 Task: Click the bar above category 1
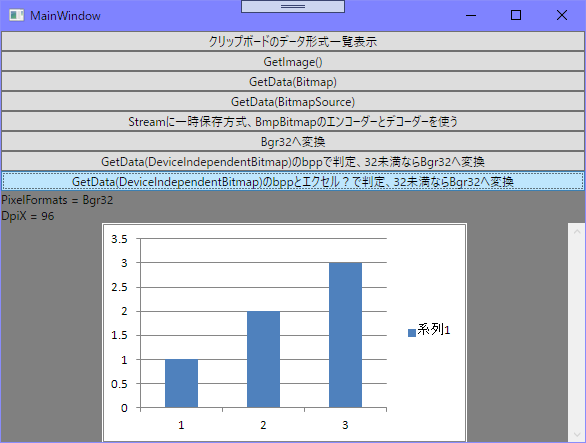(x=182, y=383)
